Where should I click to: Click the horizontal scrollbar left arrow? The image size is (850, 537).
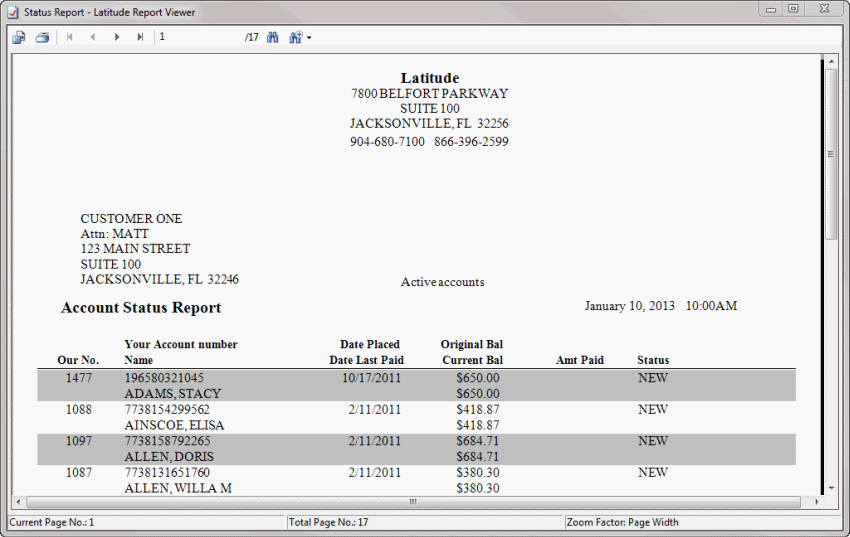point(18,502)
